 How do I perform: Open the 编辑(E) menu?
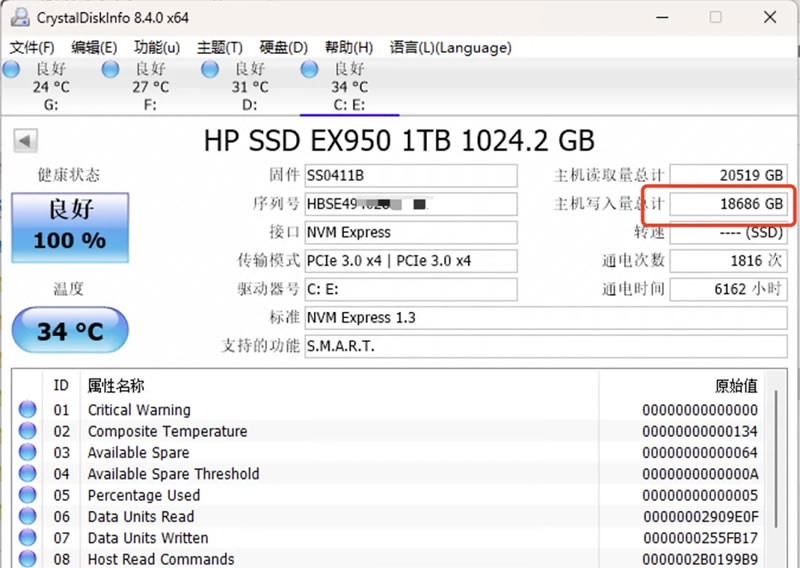tap(94, 47)
